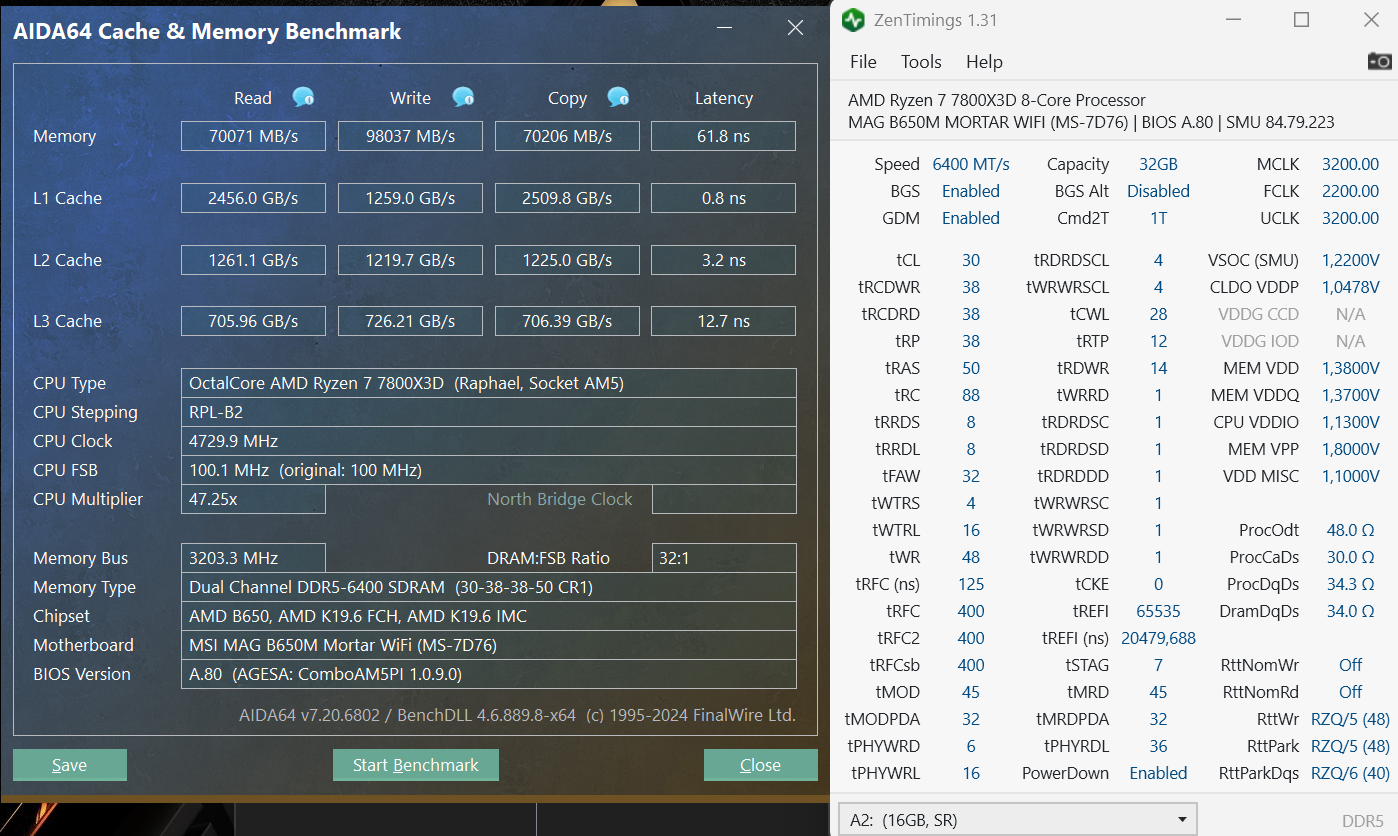The width and height of the screenshot is (1398, 836).
Task: Close the ZenTimings window
Action: click(x=1371, y=20)
